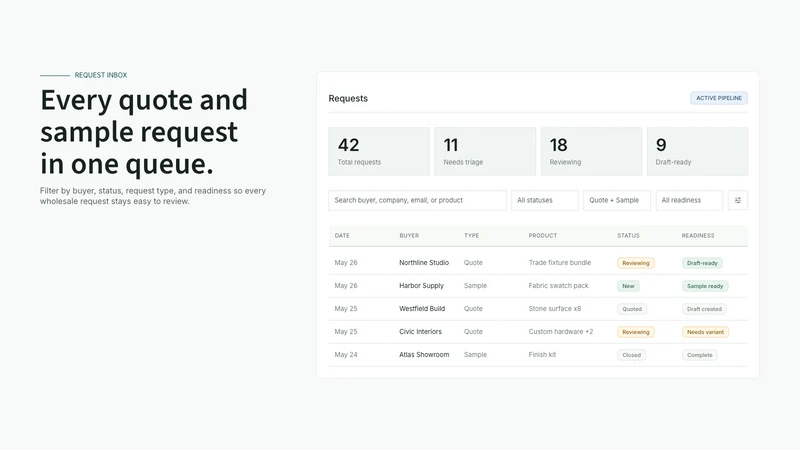This screenshot has width=800, height=450.
Task: Click the Custom hardware +2 product
Action: [x=561, y=332]
